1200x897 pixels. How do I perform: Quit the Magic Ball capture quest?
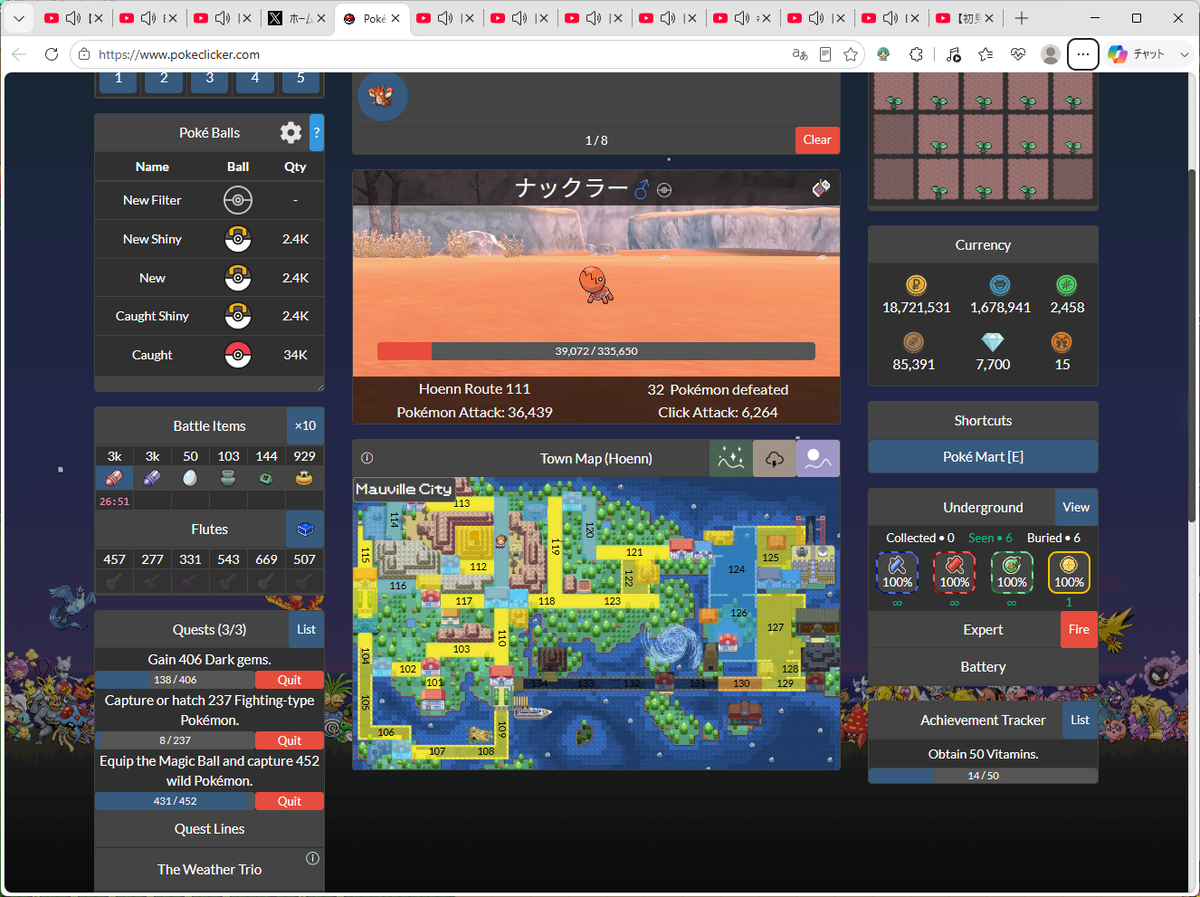coord(289,801)
